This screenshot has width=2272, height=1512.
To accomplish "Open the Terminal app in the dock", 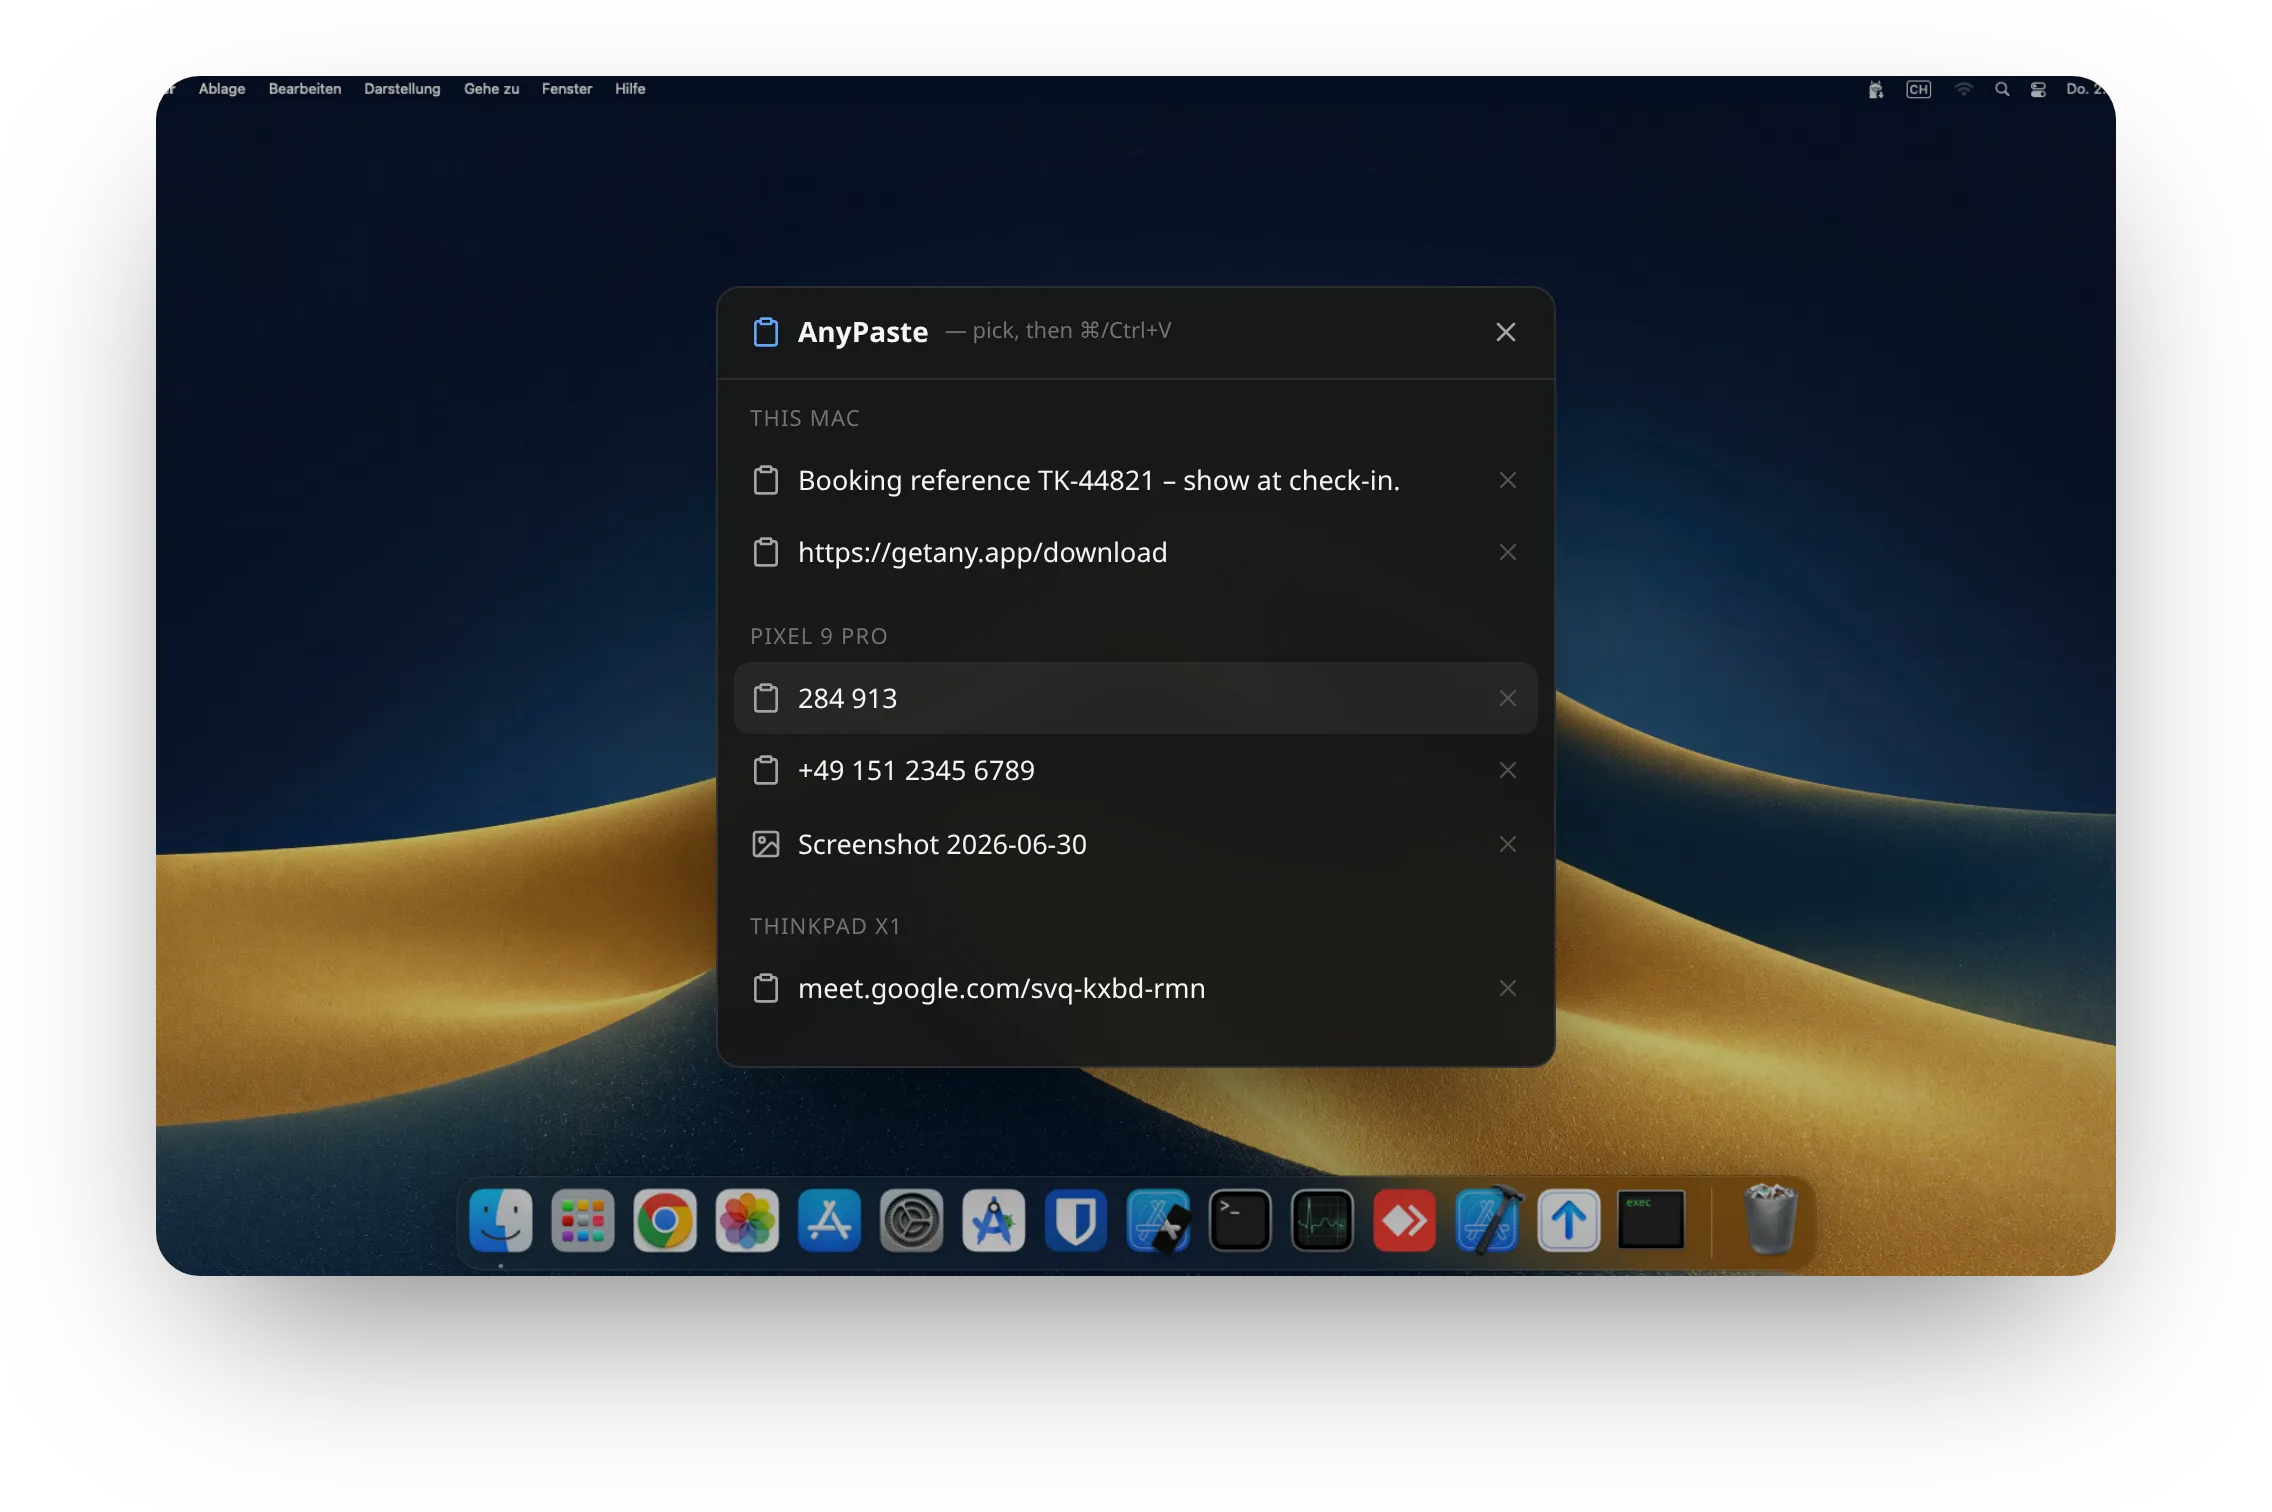I will tap(1240, 1220).
